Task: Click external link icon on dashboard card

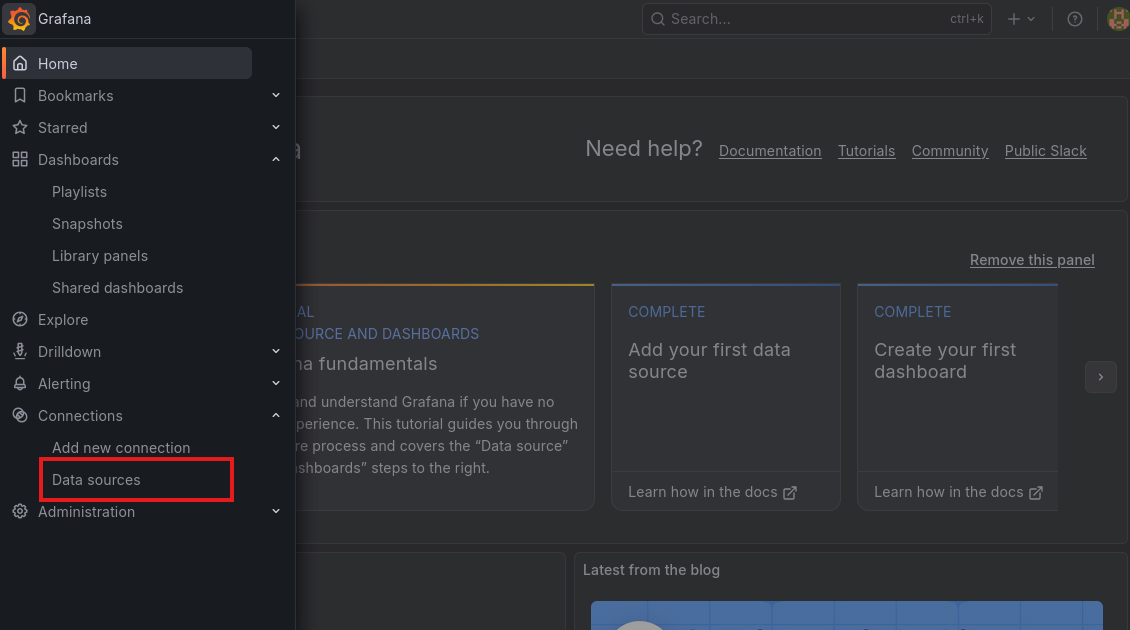Action: pos(1036,493)
